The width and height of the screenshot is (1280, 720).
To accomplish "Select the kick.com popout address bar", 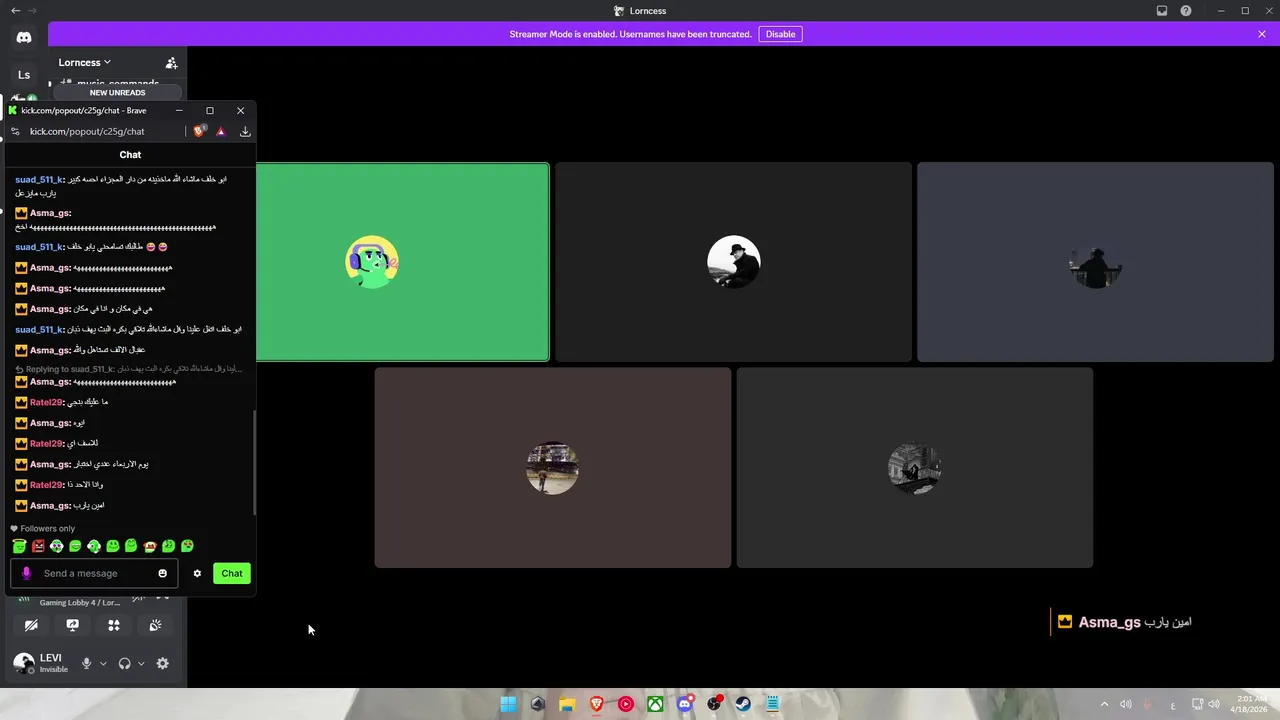I will click(x=87, y=131).
